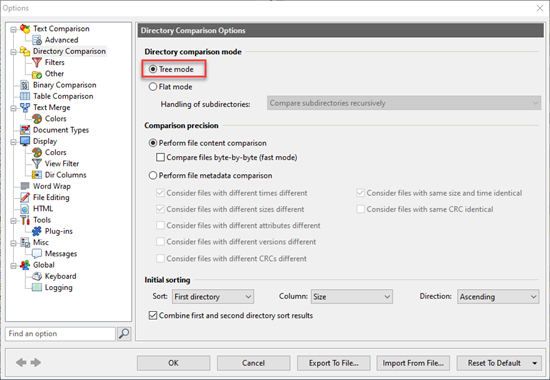Toggle Consider files with different attributes different
Viewport: 550px width, 380px height.
pyautogui.click(x=160, y=225)
